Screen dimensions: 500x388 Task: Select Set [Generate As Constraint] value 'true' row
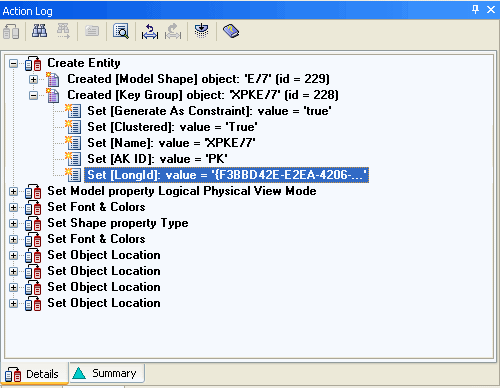pos(209,111)
